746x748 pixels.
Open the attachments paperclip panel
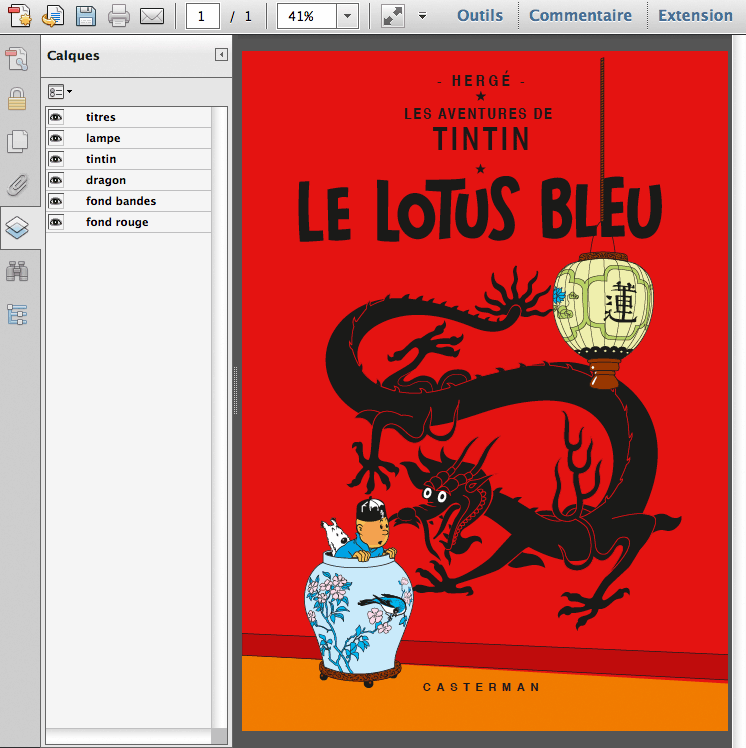(17, 184)
